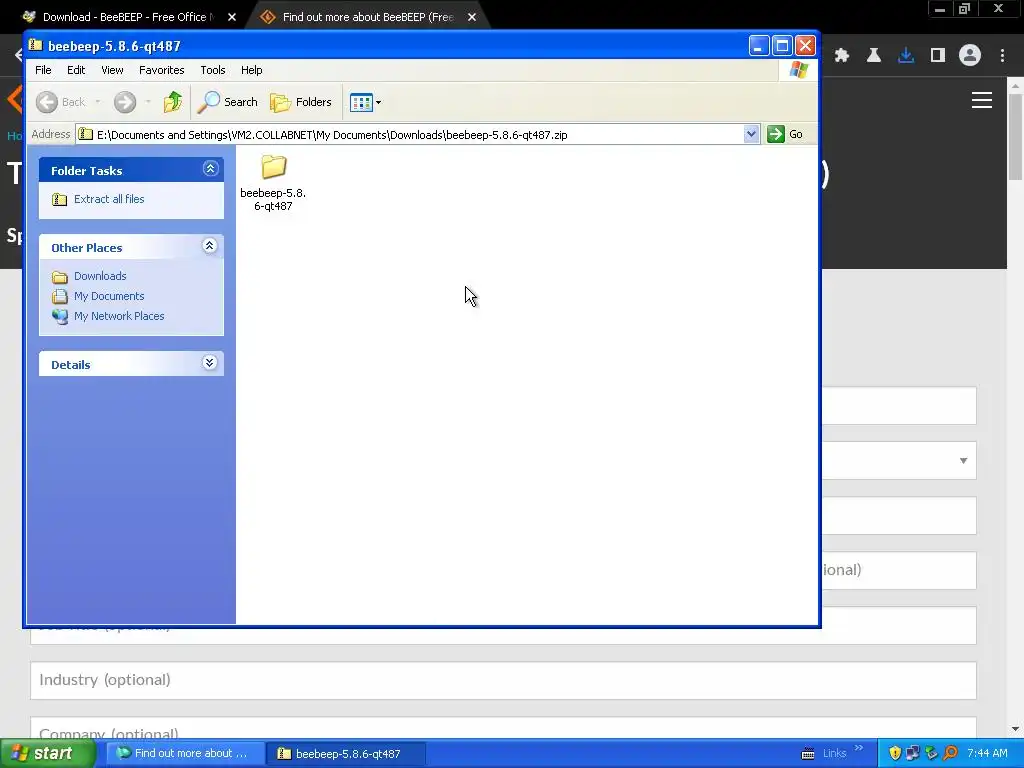Expand the Address bar dropdown
The image size is (1024, 768).
pyautogui.click(x=751, y=135)
